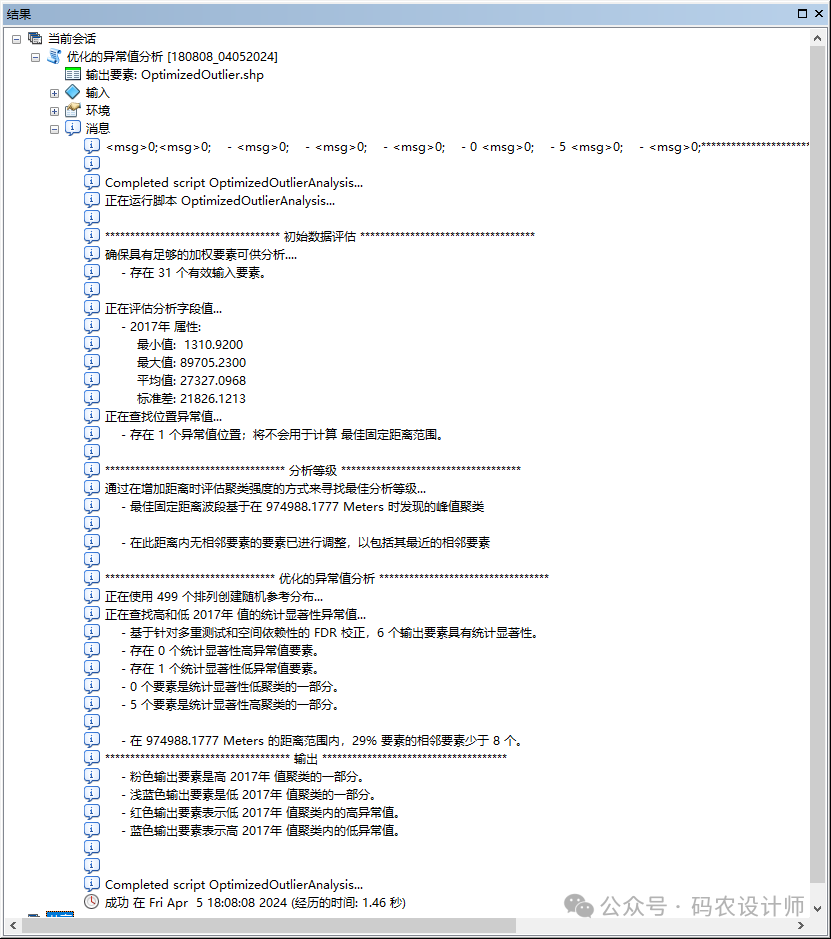This screenshot has height=939, width=831.
Task: Collapse the 消息 node
Action: coord(55,129)
